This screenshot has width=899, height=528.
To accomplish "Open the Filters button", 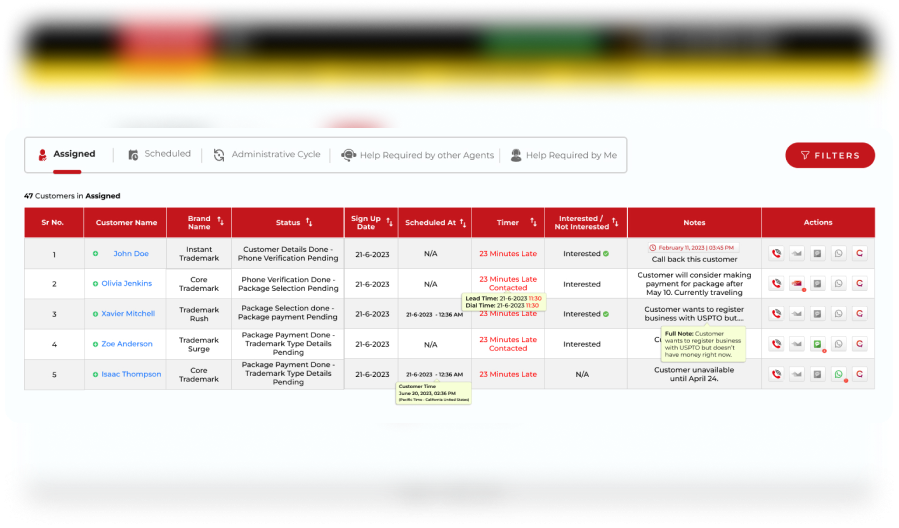I will pos(829,155).
